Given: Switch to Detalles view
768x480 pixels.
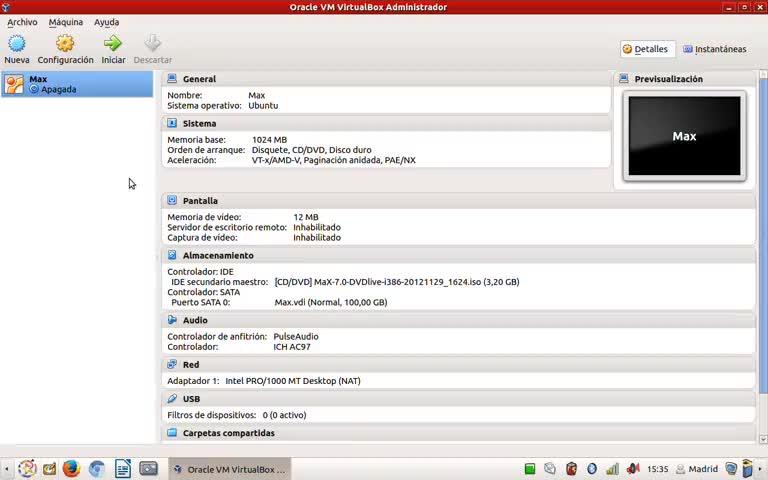Looking at the screenshot, I should pyautogui.click(x=645, y=49).
